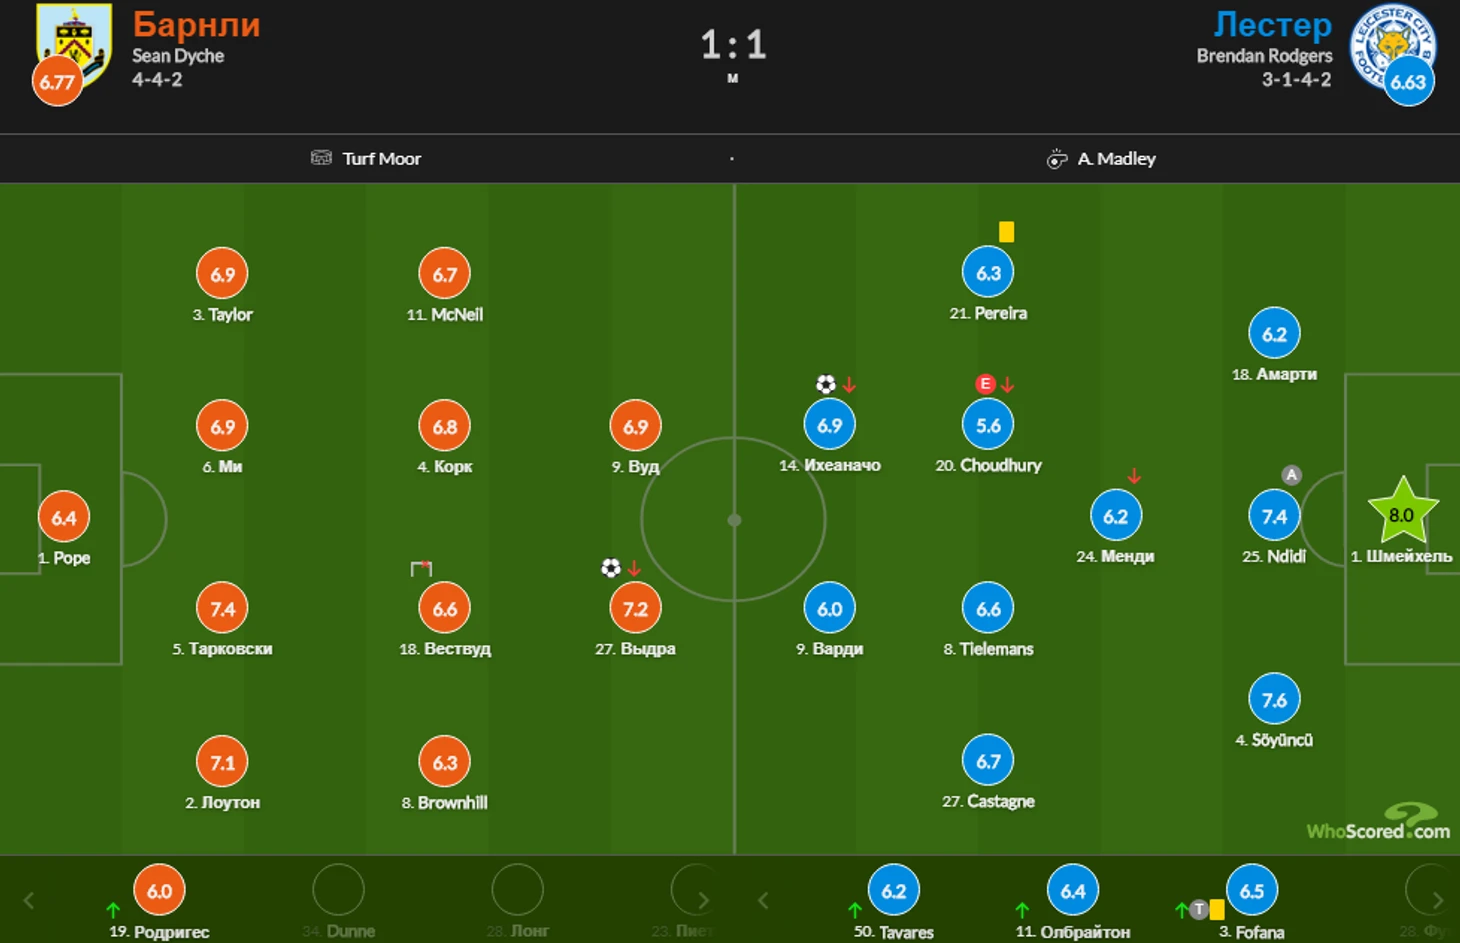Screen dimensions: 1460x943
Task: Click the yellow card above Pereira
Action: (x=1006, y=232)
